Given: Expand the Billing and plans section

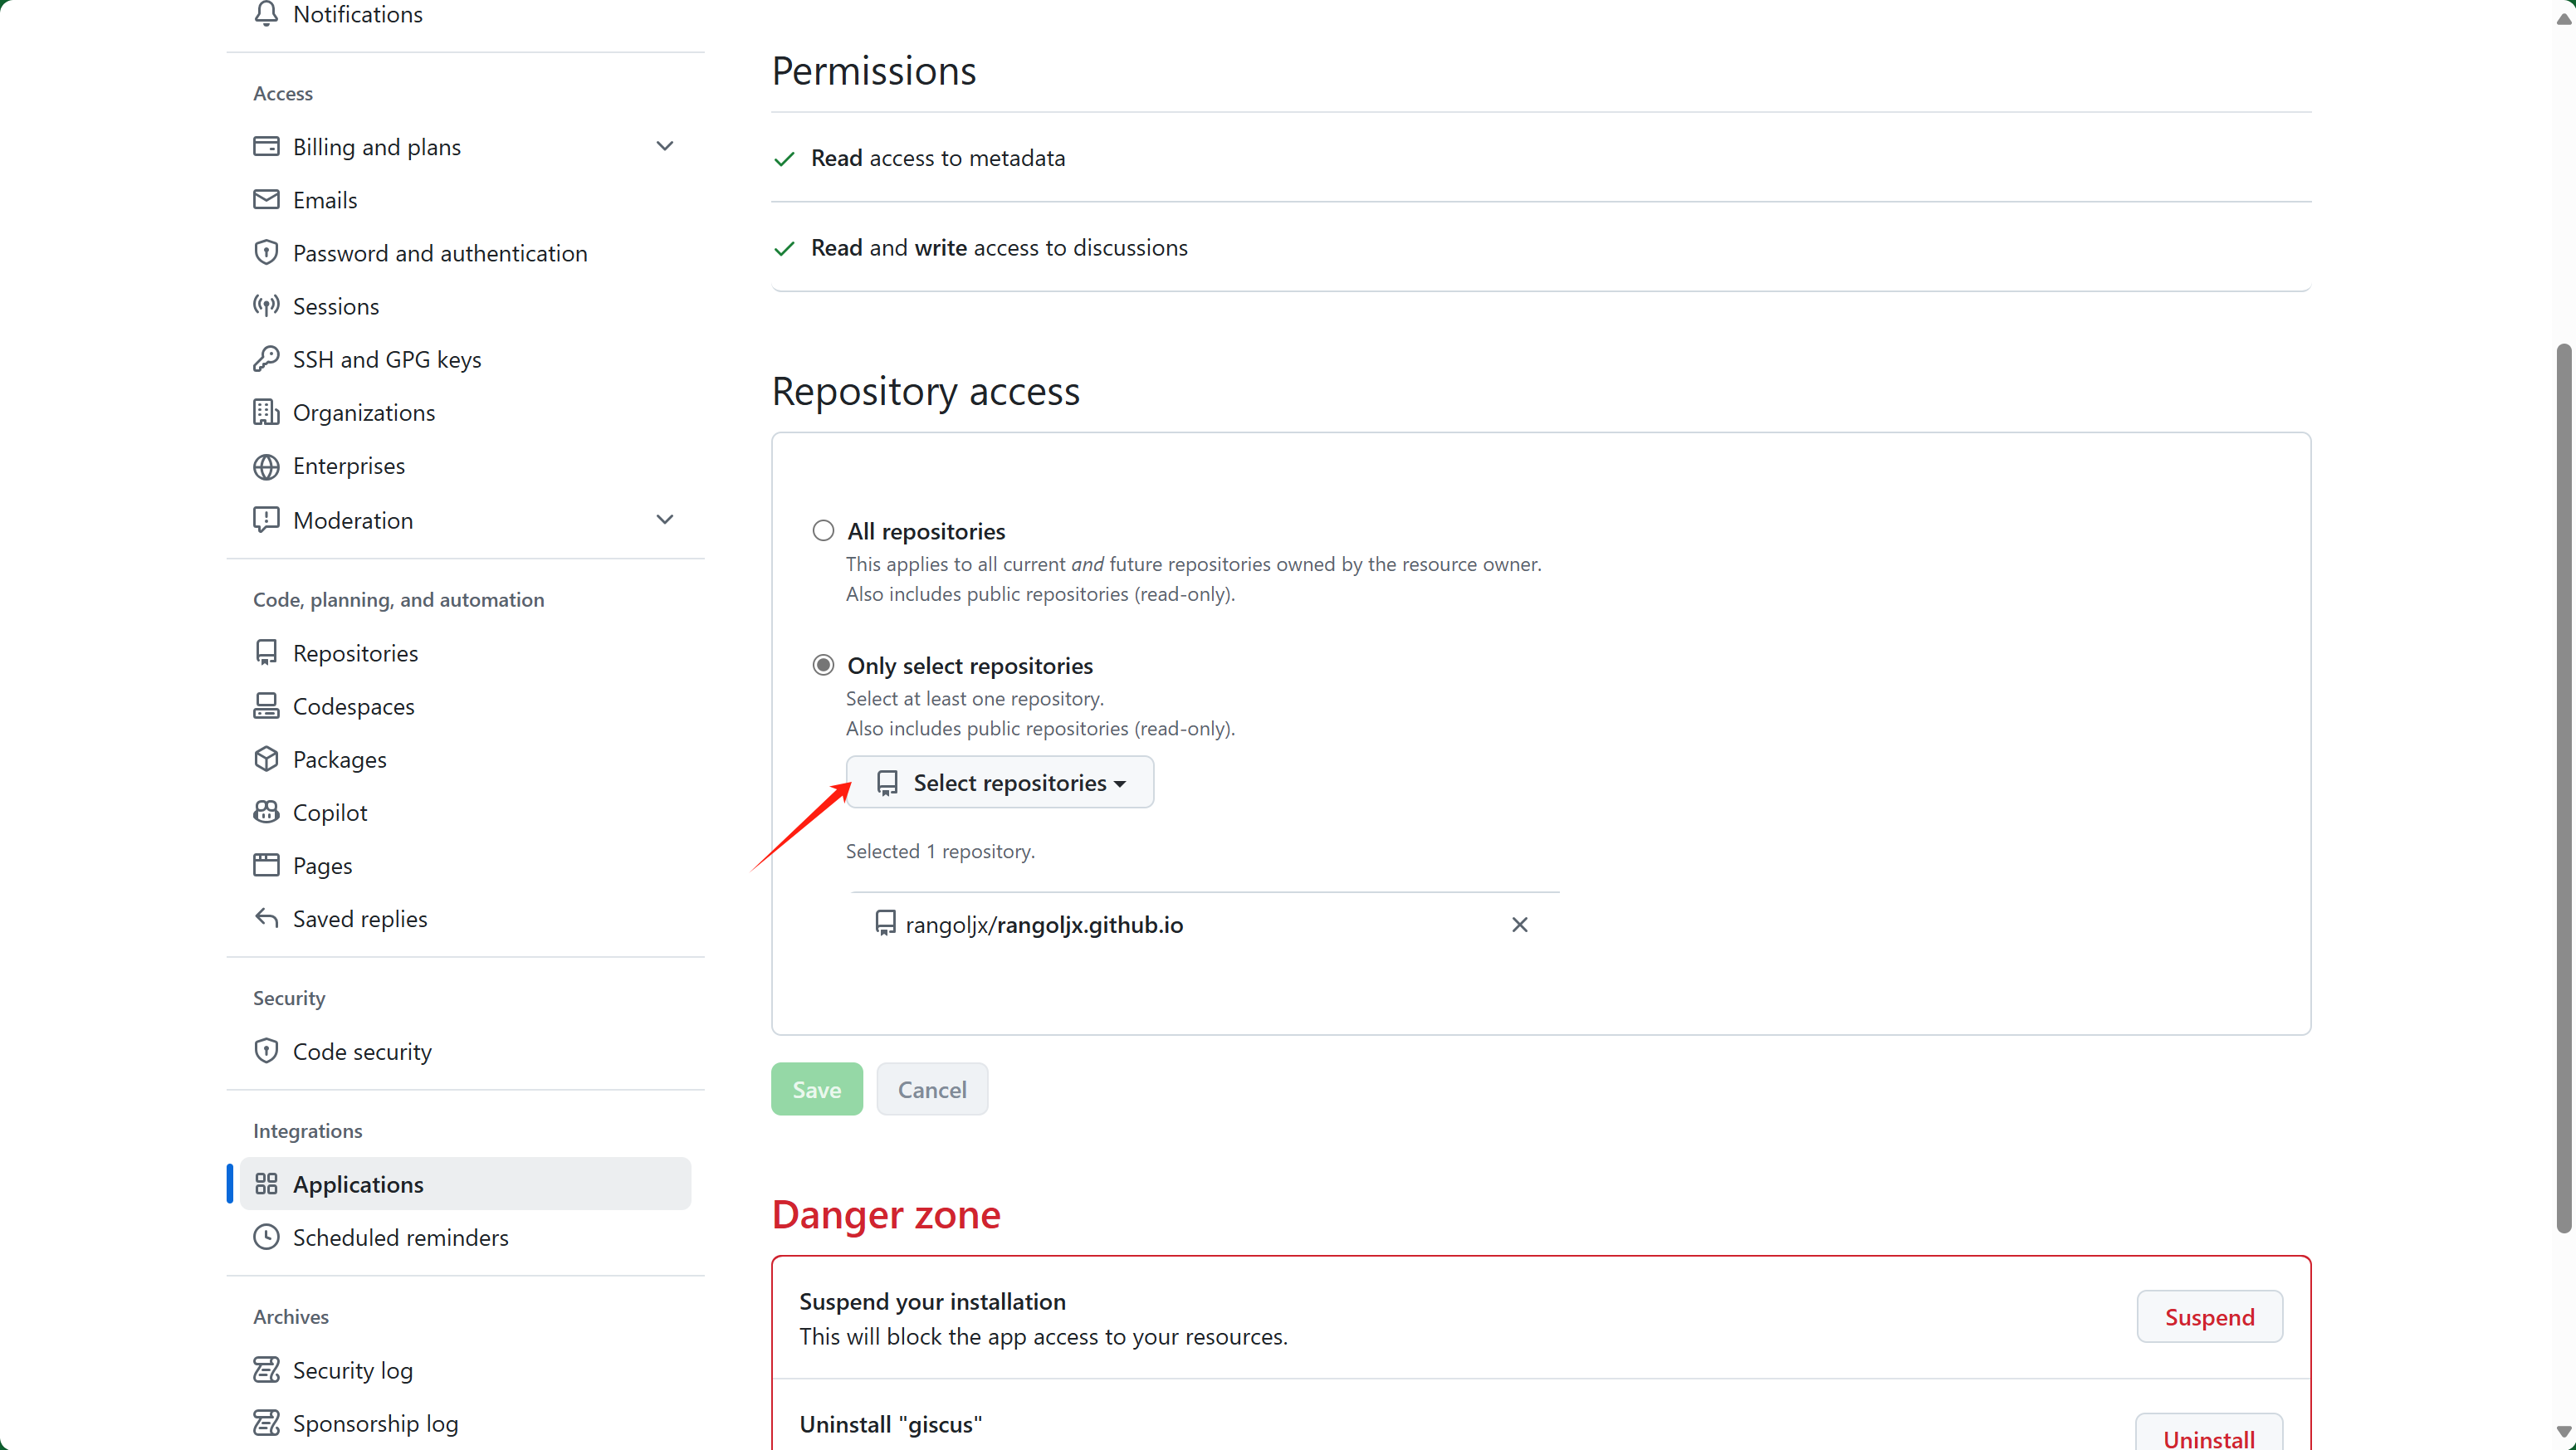Looking at the screenshot, I should pos(665,146).
